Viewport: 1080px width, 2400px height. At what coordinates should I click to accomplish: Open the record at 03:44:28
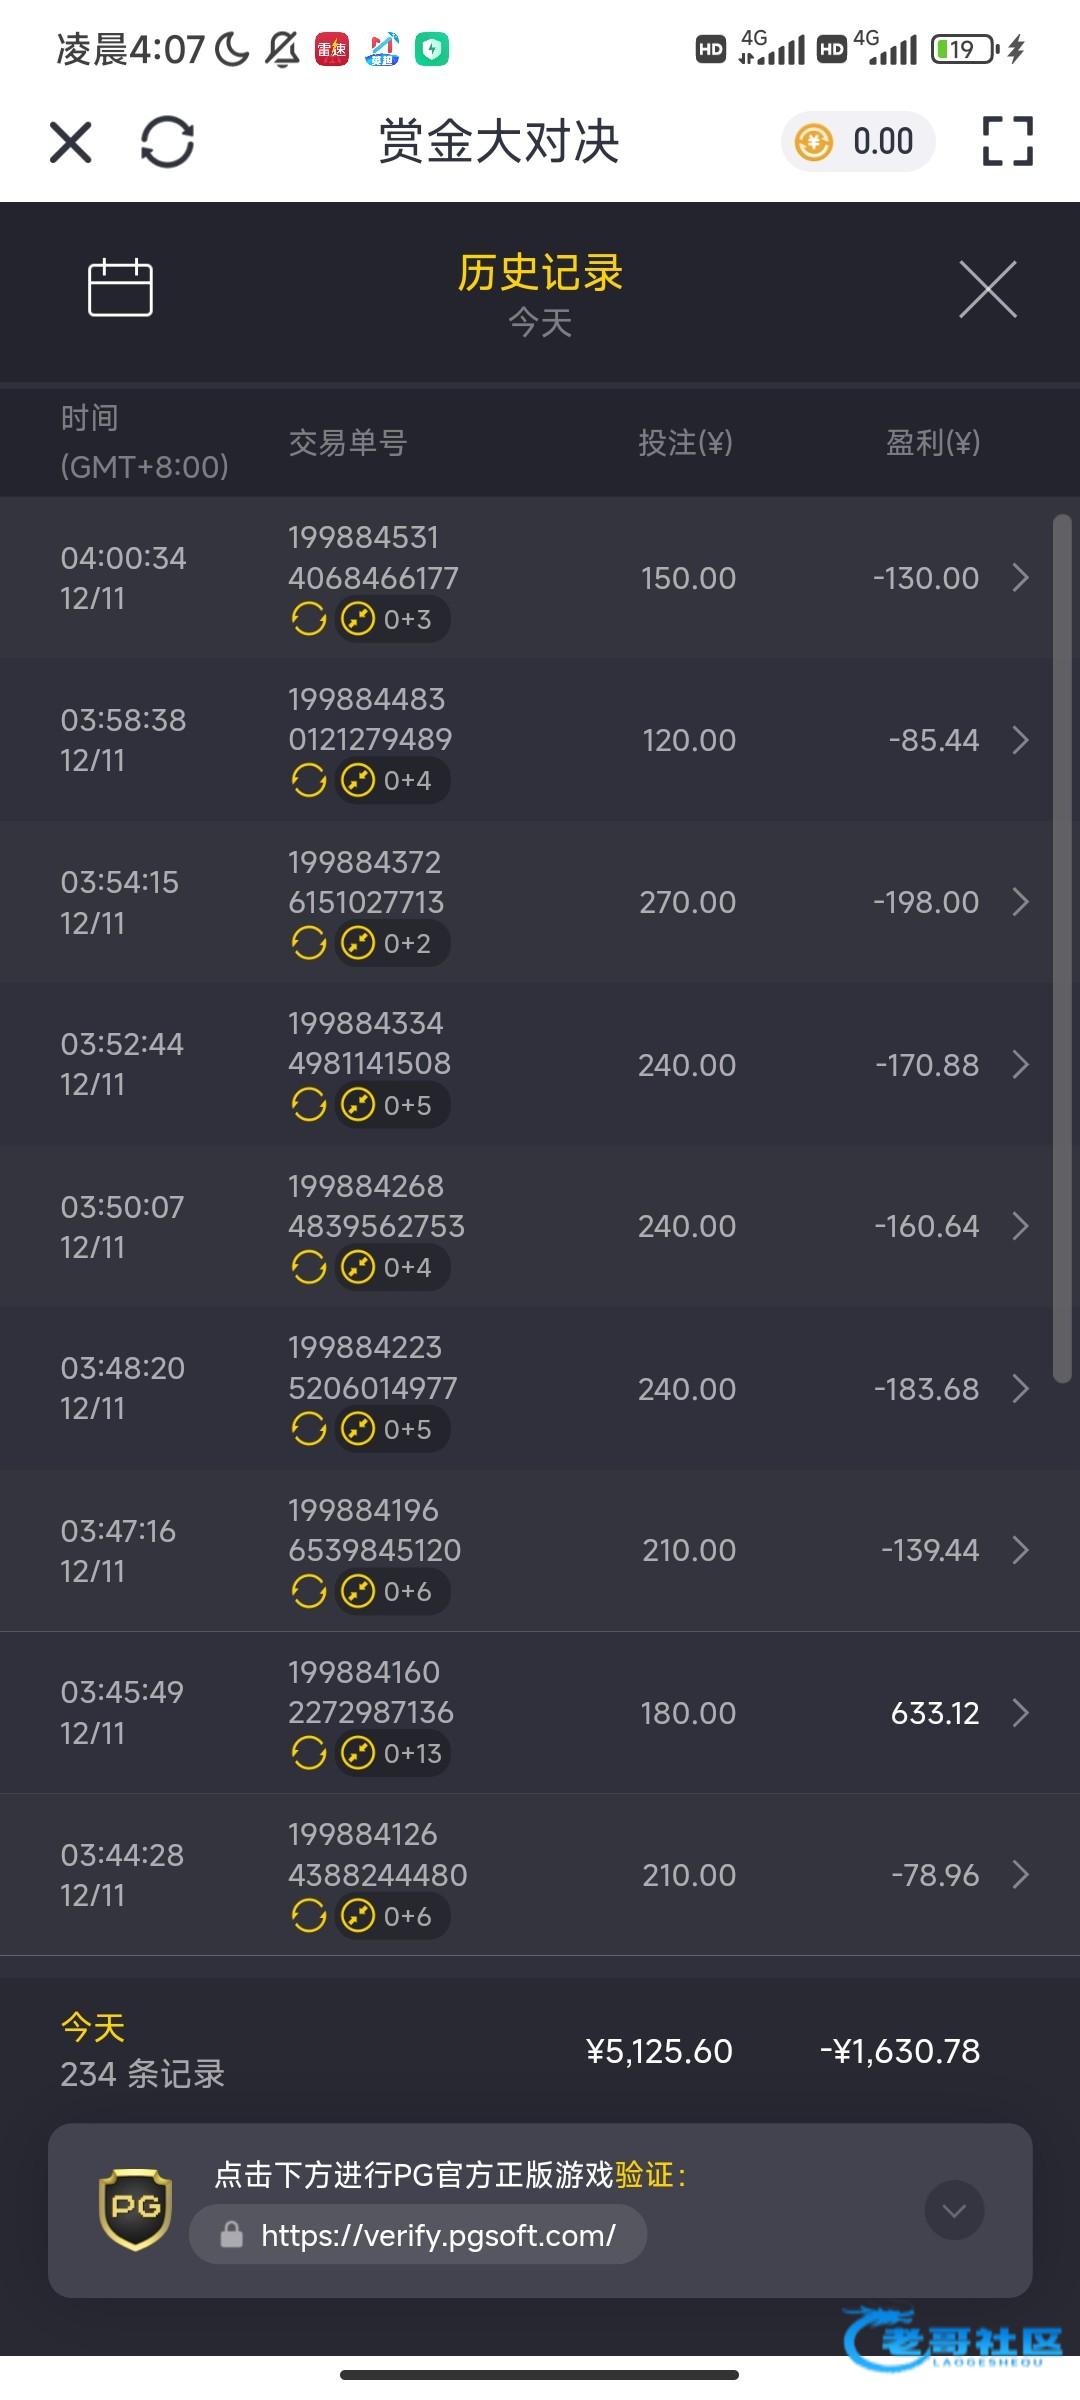point(540,1875)
